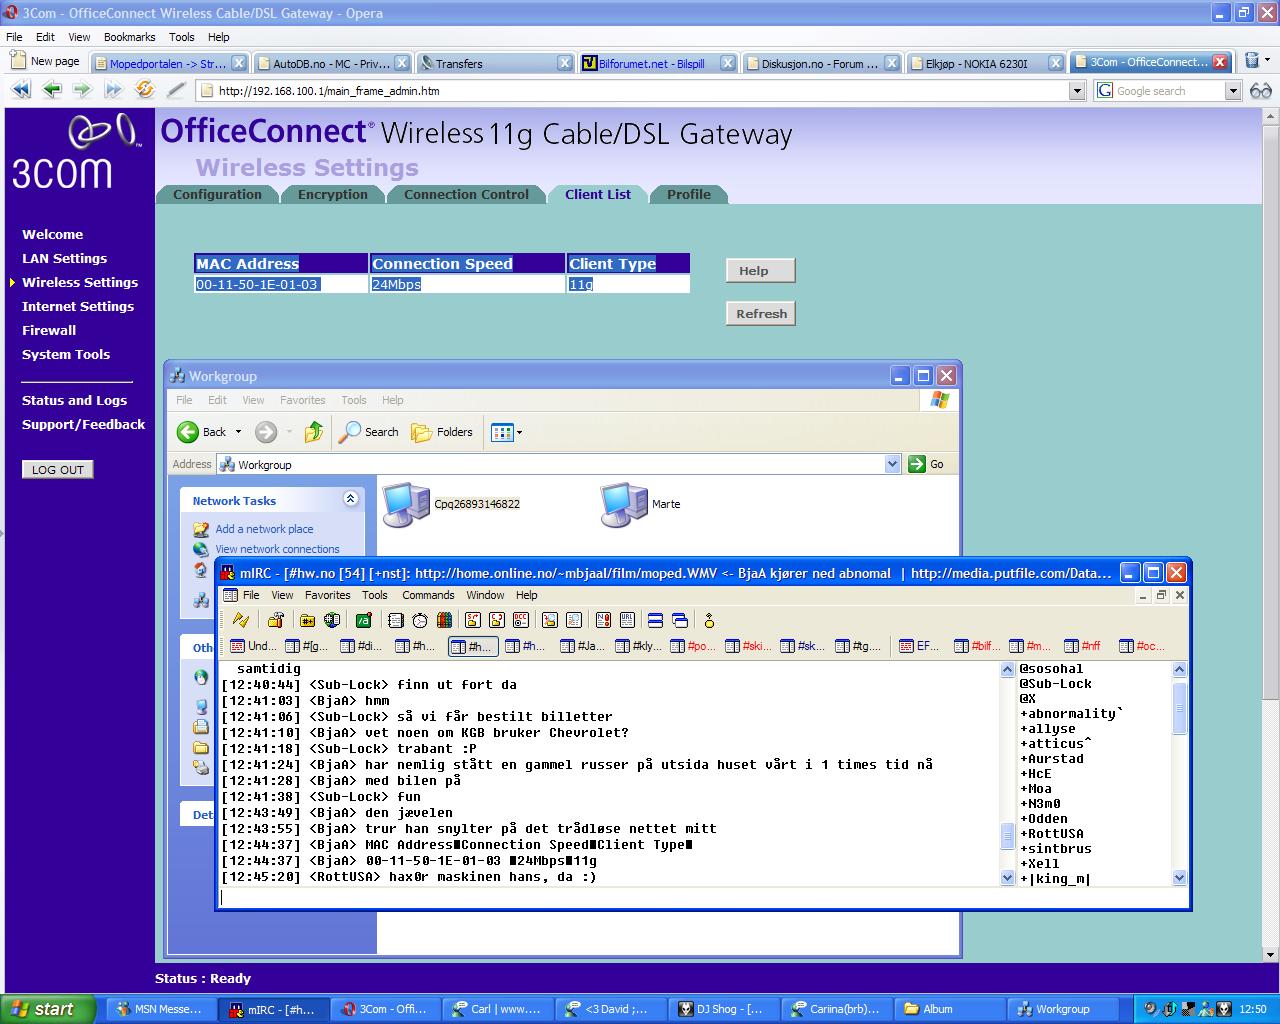Click the mIRC Connect lightning bolt icon
This screenshot has width=1280, height=1024.
(241, 621)
